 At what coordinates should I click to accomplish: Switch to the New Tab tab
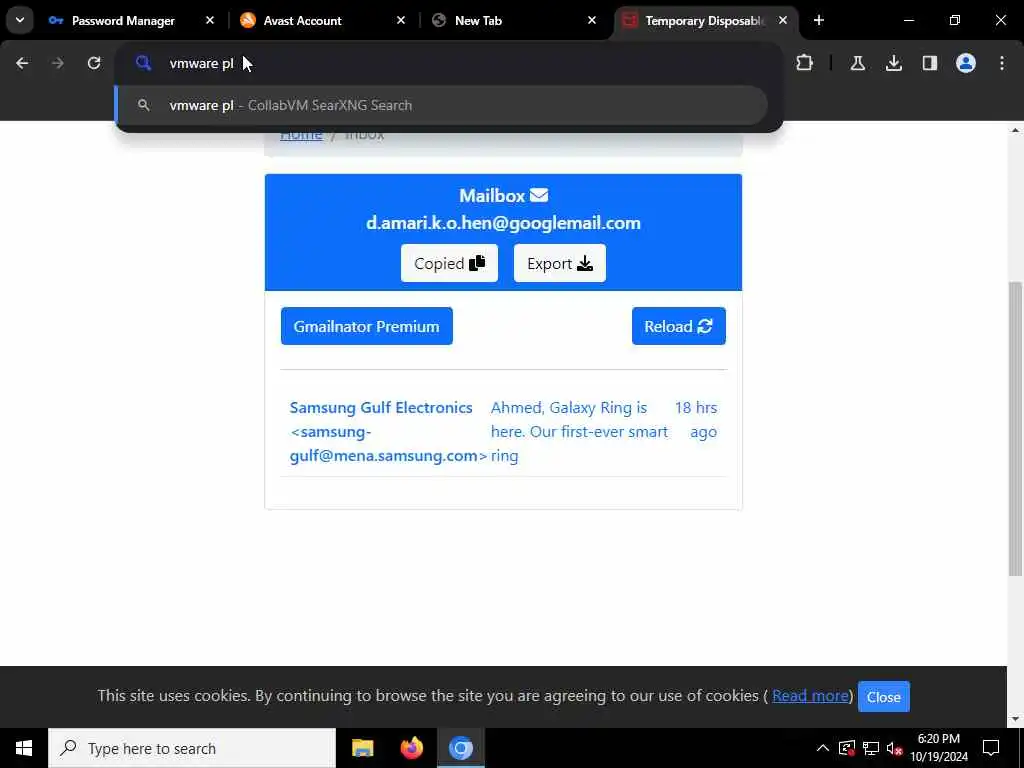[478, 21]
